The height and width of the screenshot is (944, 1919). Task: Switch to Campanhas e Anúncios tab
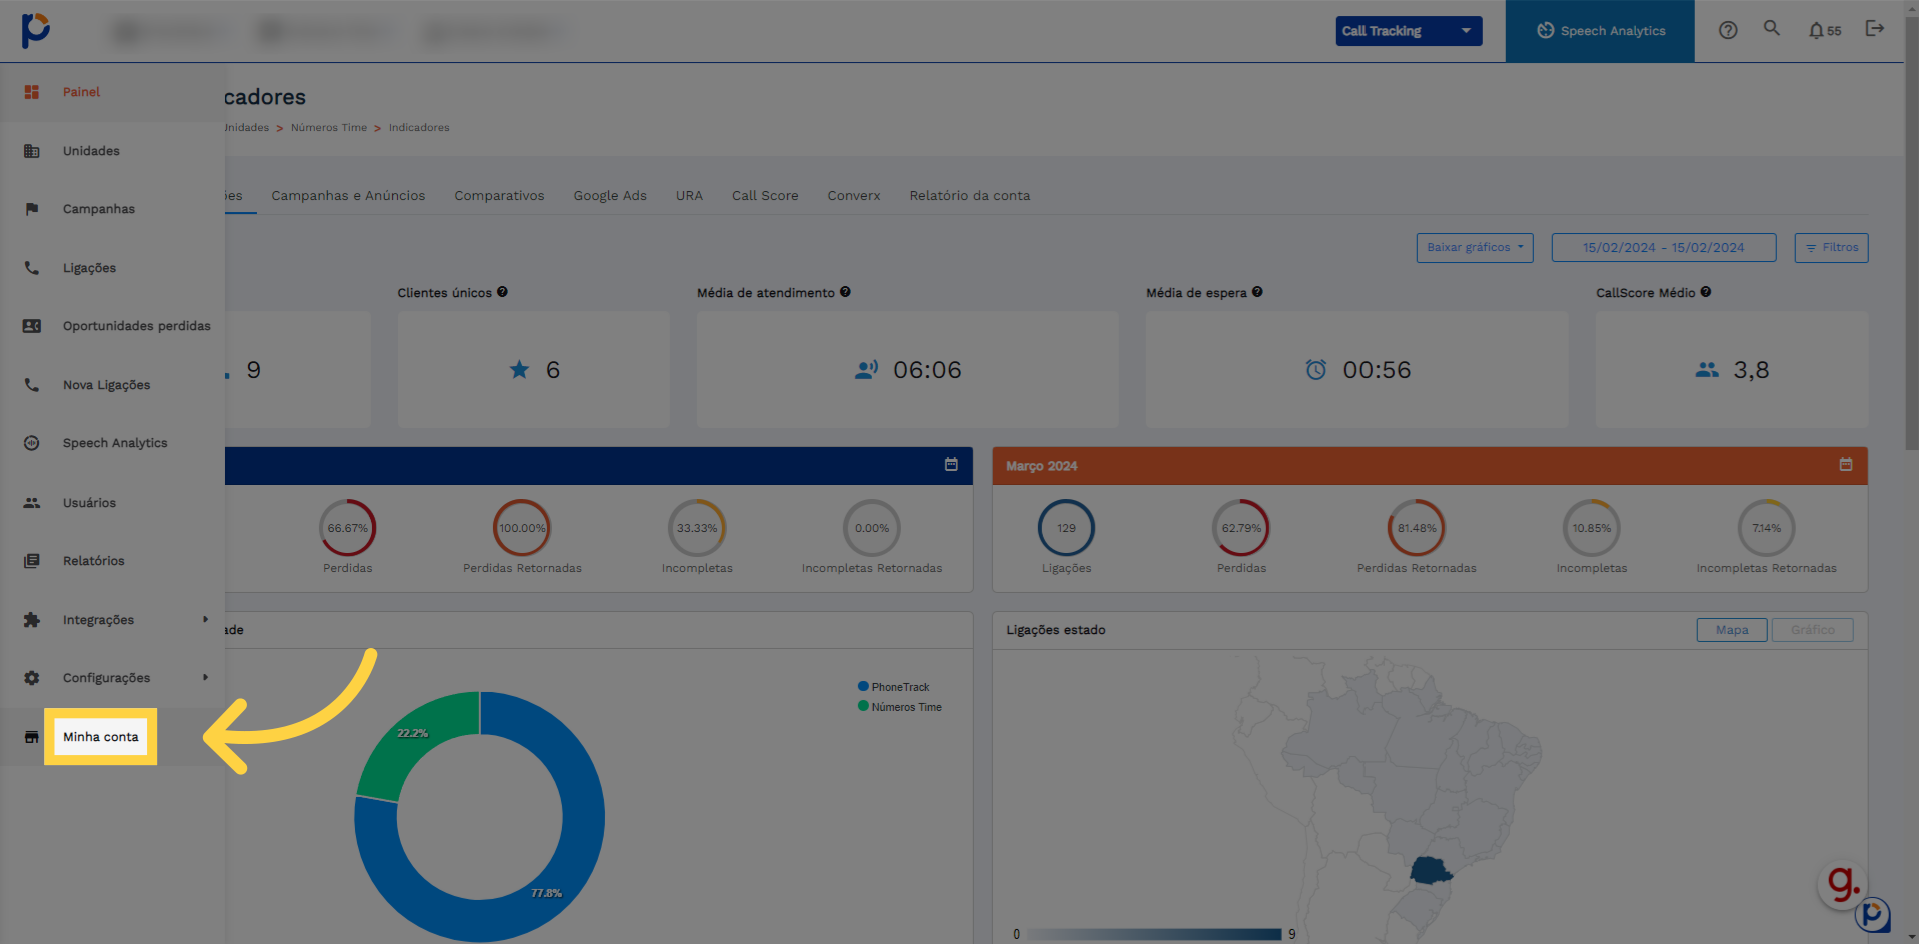pos(348,196)
